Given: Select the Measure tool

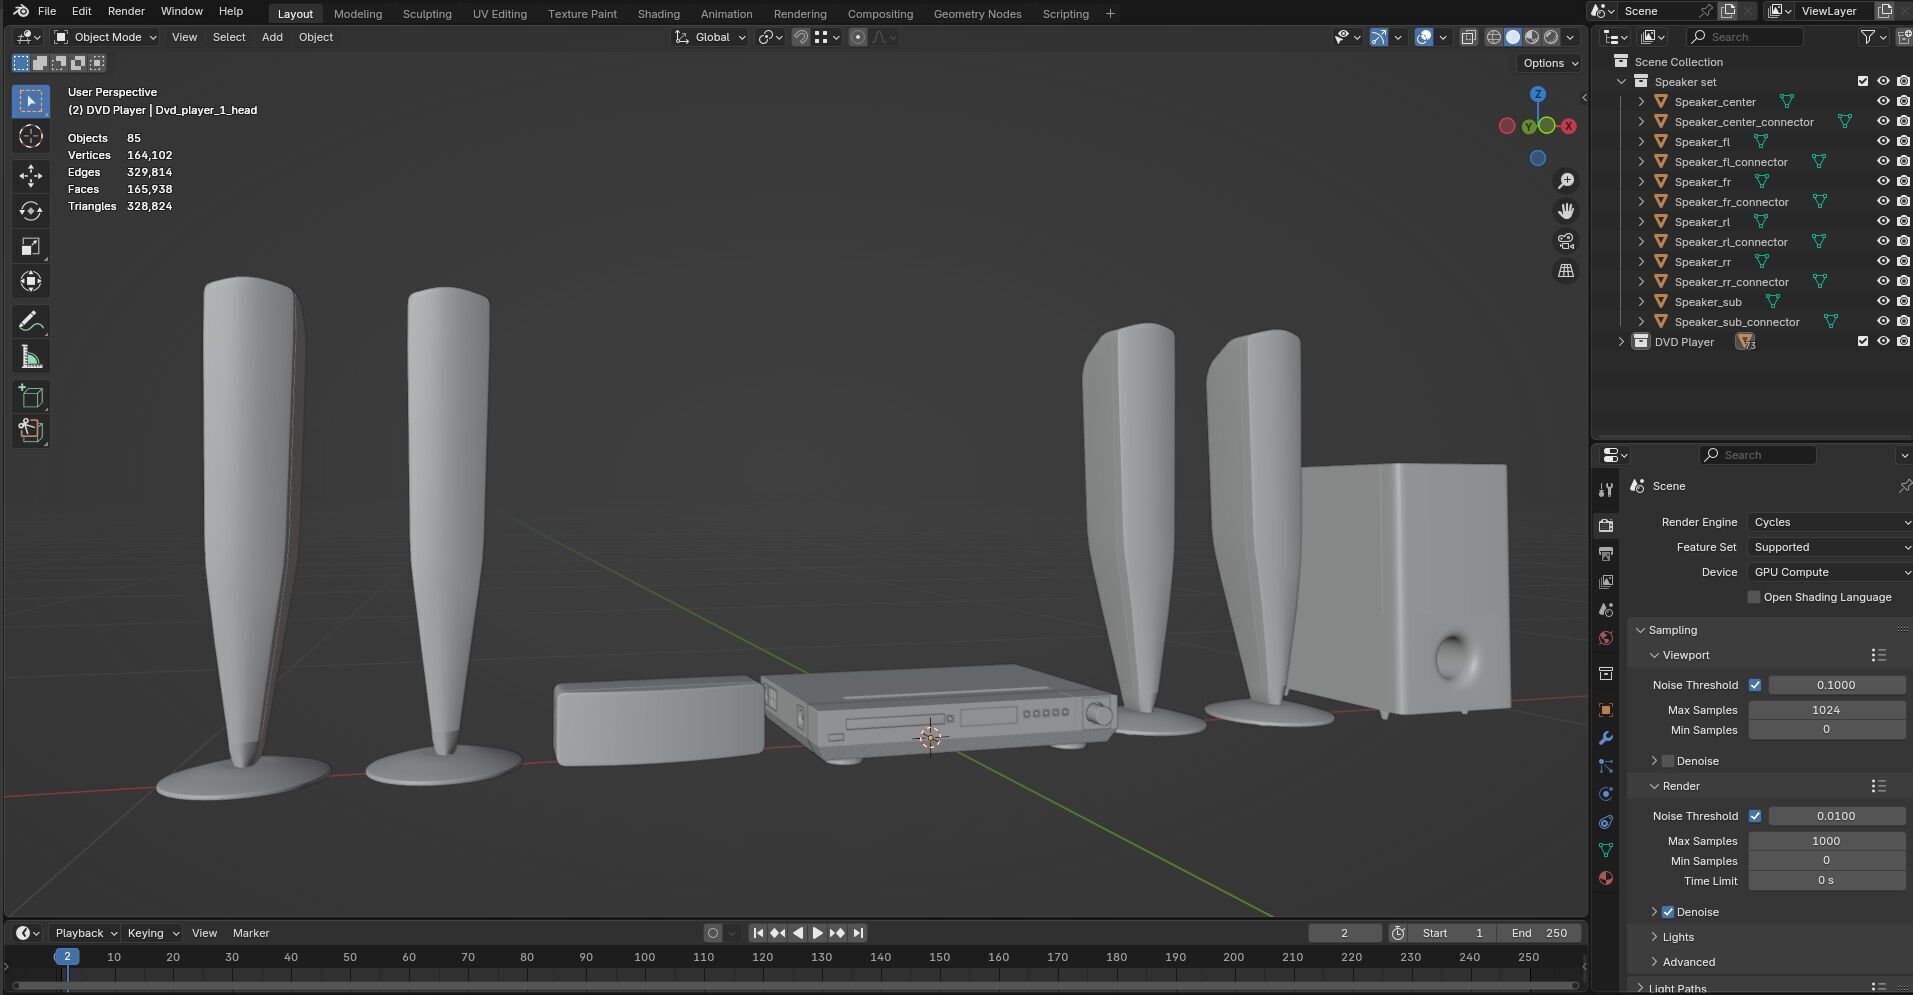Looking at the screenshot, I should 31,357.
